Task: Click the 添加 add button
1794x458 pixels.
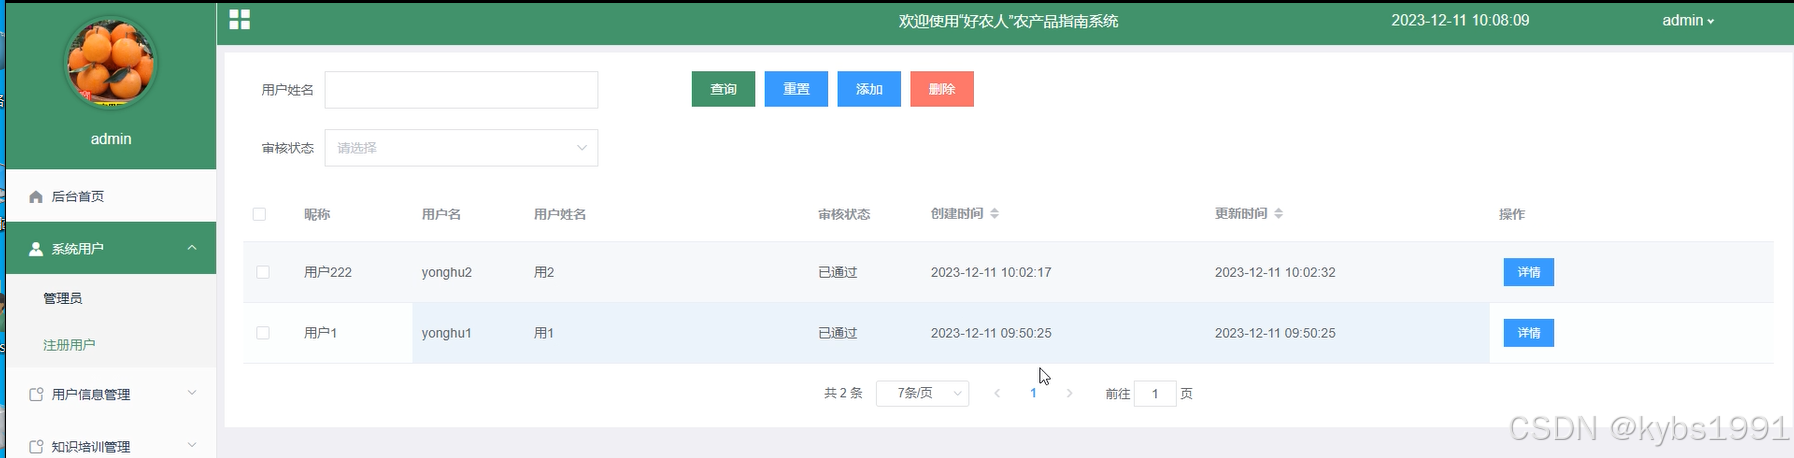Action: (x=869, y=89)
